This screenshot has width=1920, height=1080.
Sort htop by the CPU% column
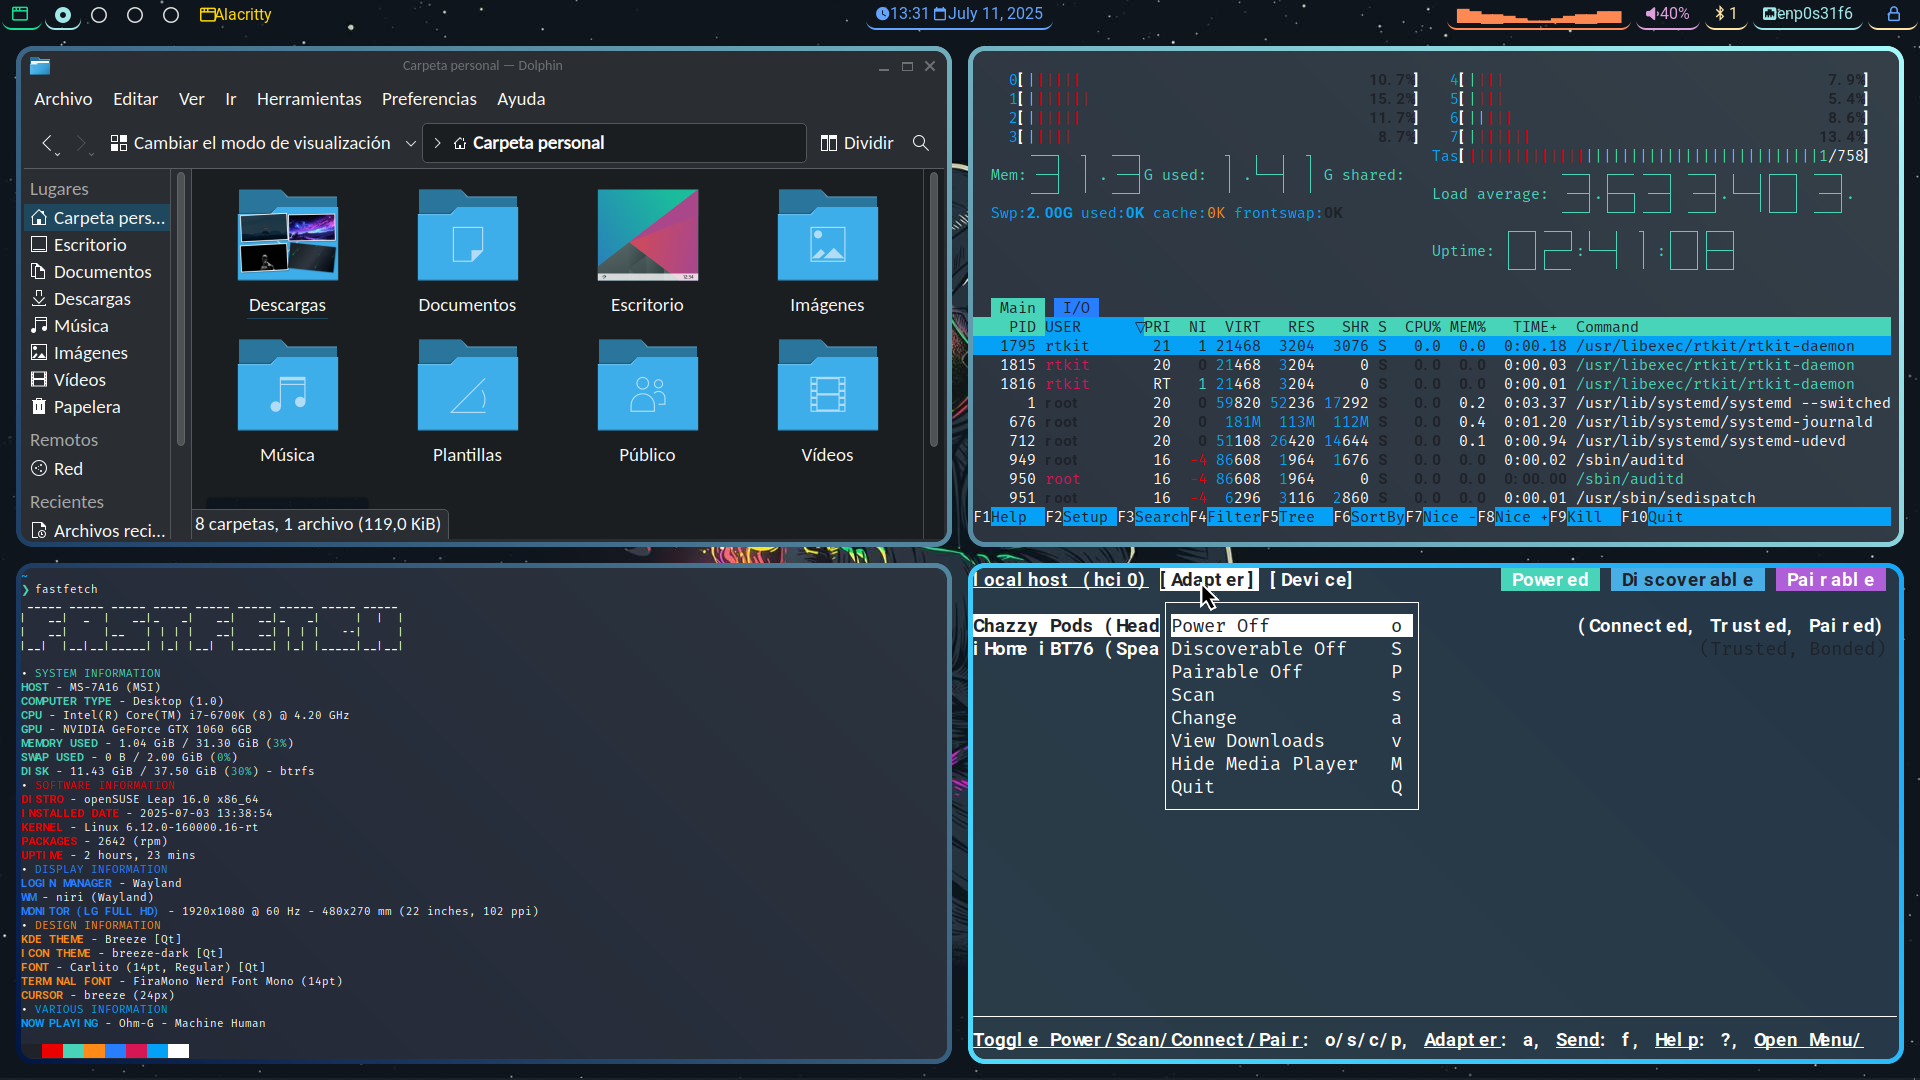click(x=1422, y=327)
